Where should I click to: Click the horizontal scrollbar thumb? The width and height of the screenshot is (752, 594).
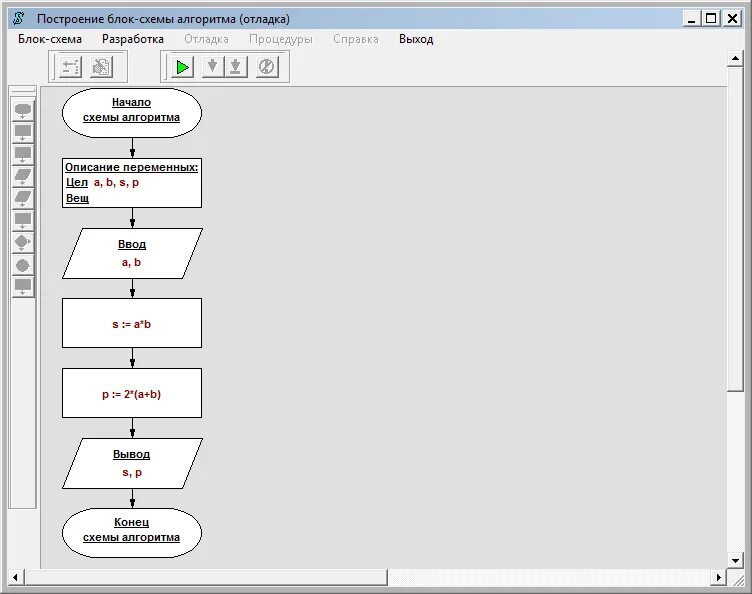206,577
